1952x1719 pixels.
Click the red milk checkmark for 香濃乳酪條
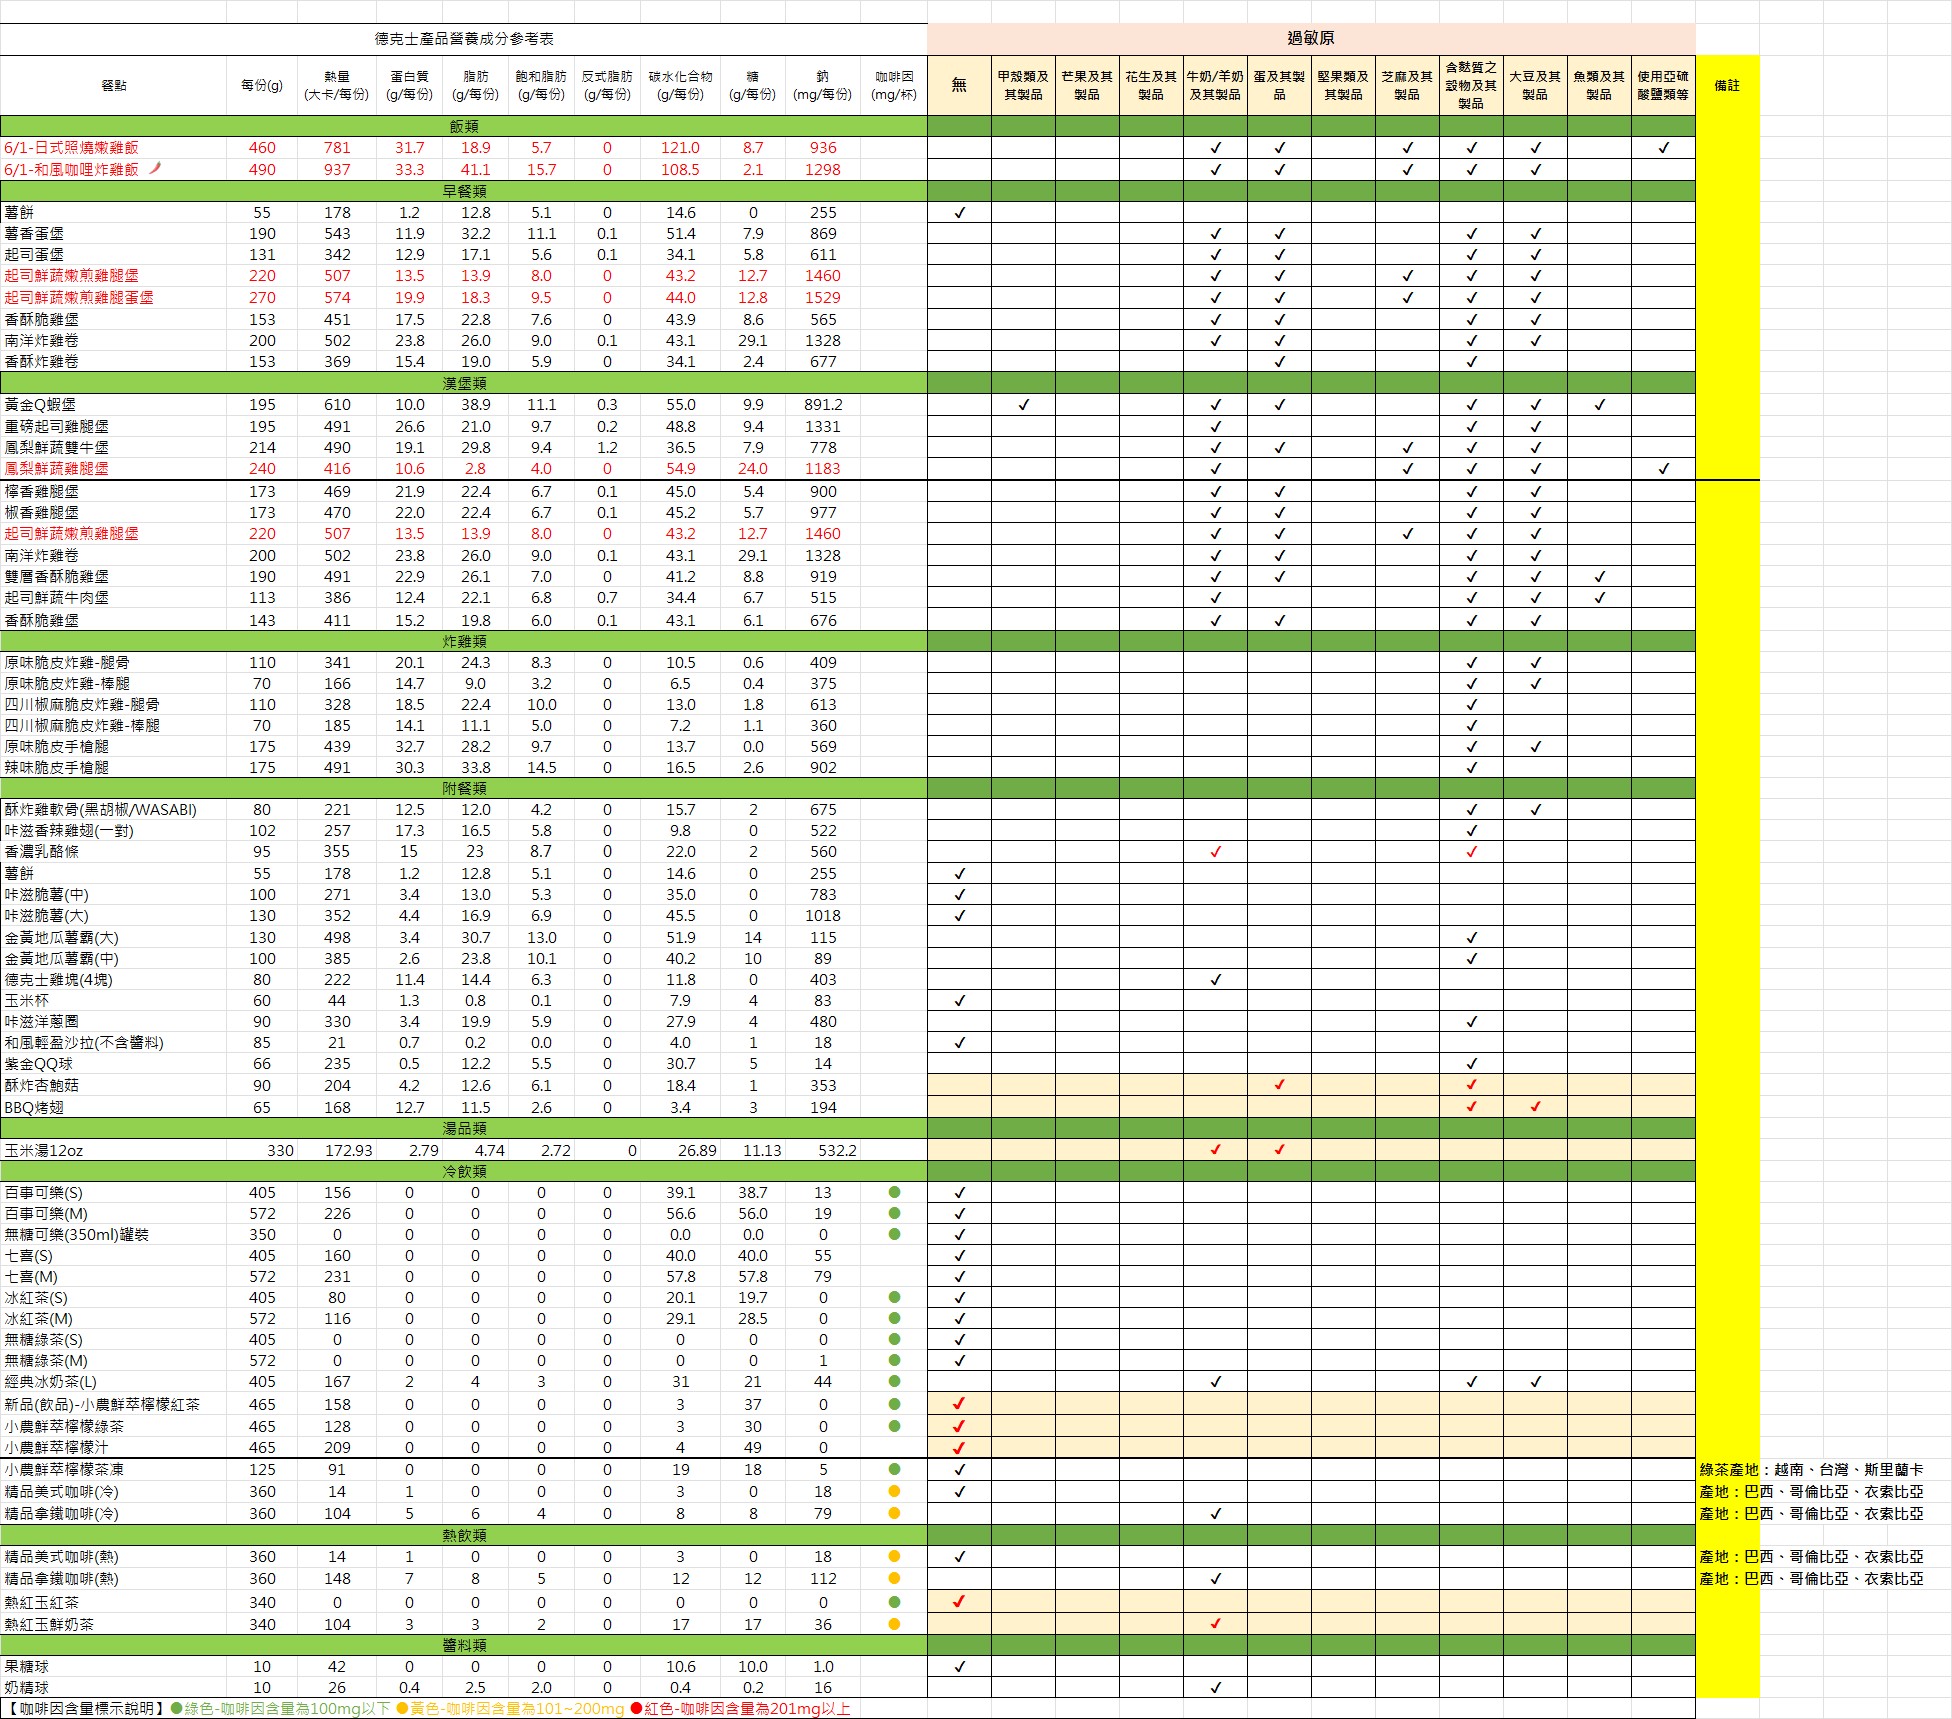pos(1215,852)
